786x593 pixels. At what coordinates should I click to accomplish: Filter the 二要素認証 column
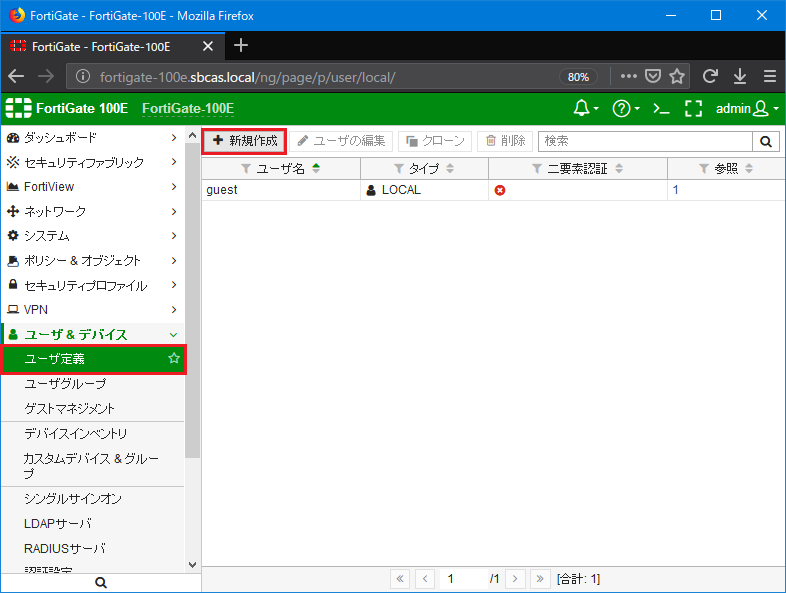coord(537,169)
